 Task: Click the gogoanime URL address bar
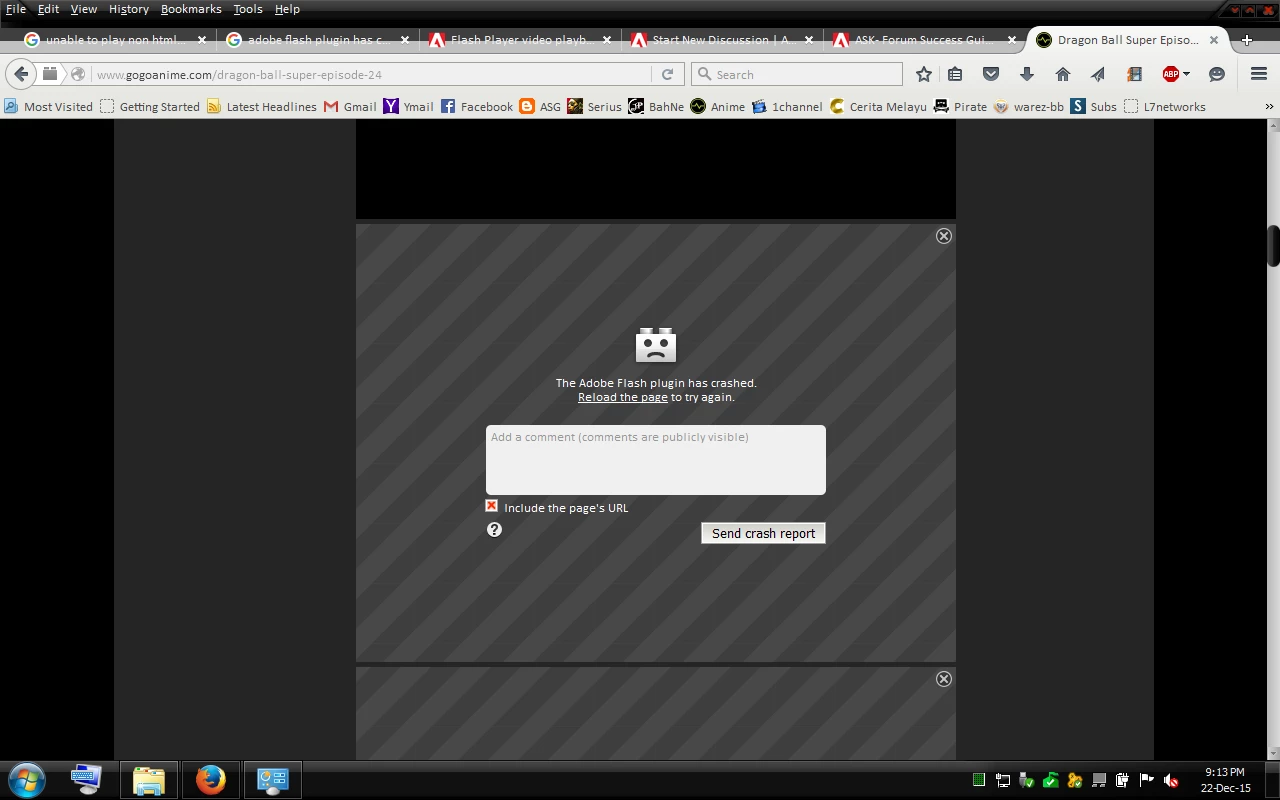(x=370, y=74)
